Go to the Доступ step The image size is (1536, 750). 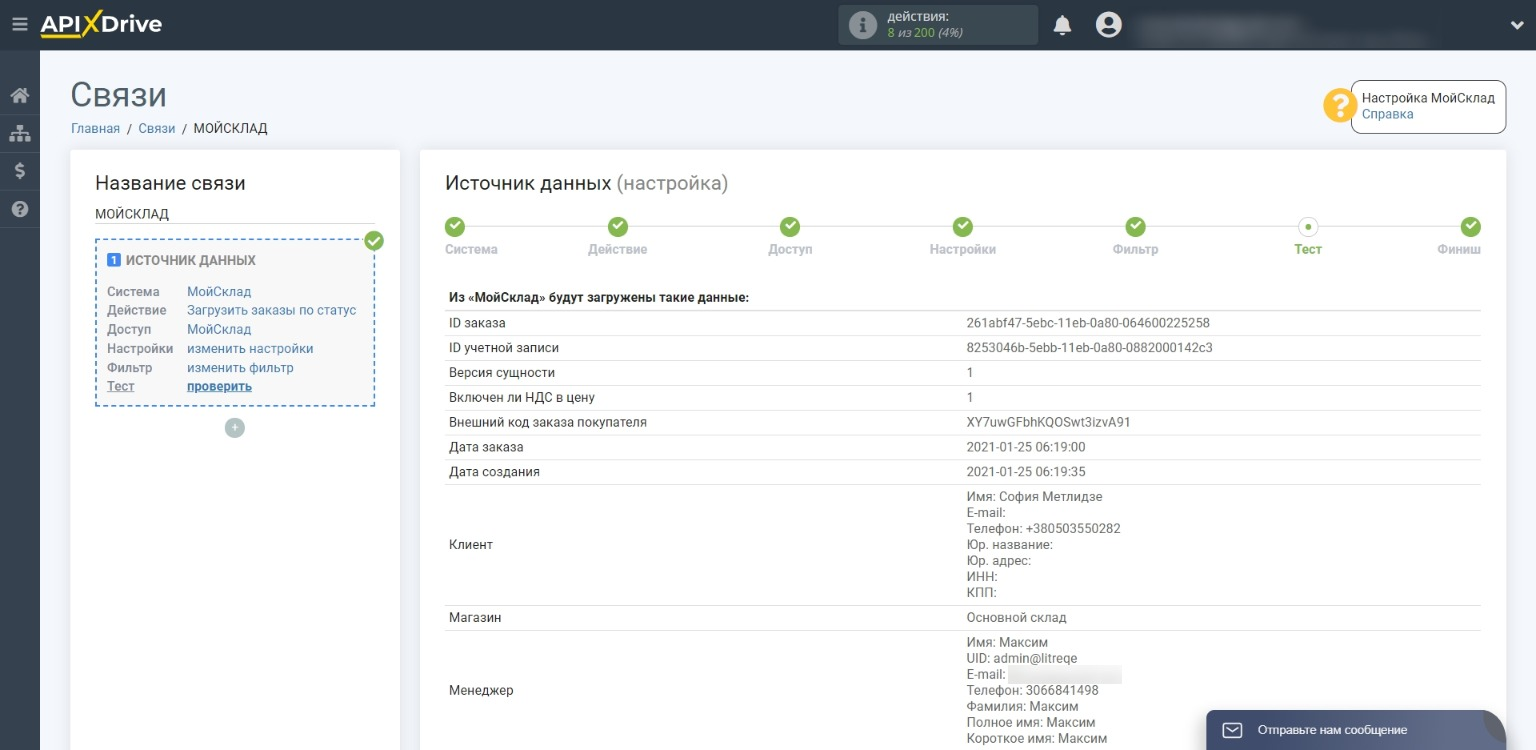[x=790, y=227]
